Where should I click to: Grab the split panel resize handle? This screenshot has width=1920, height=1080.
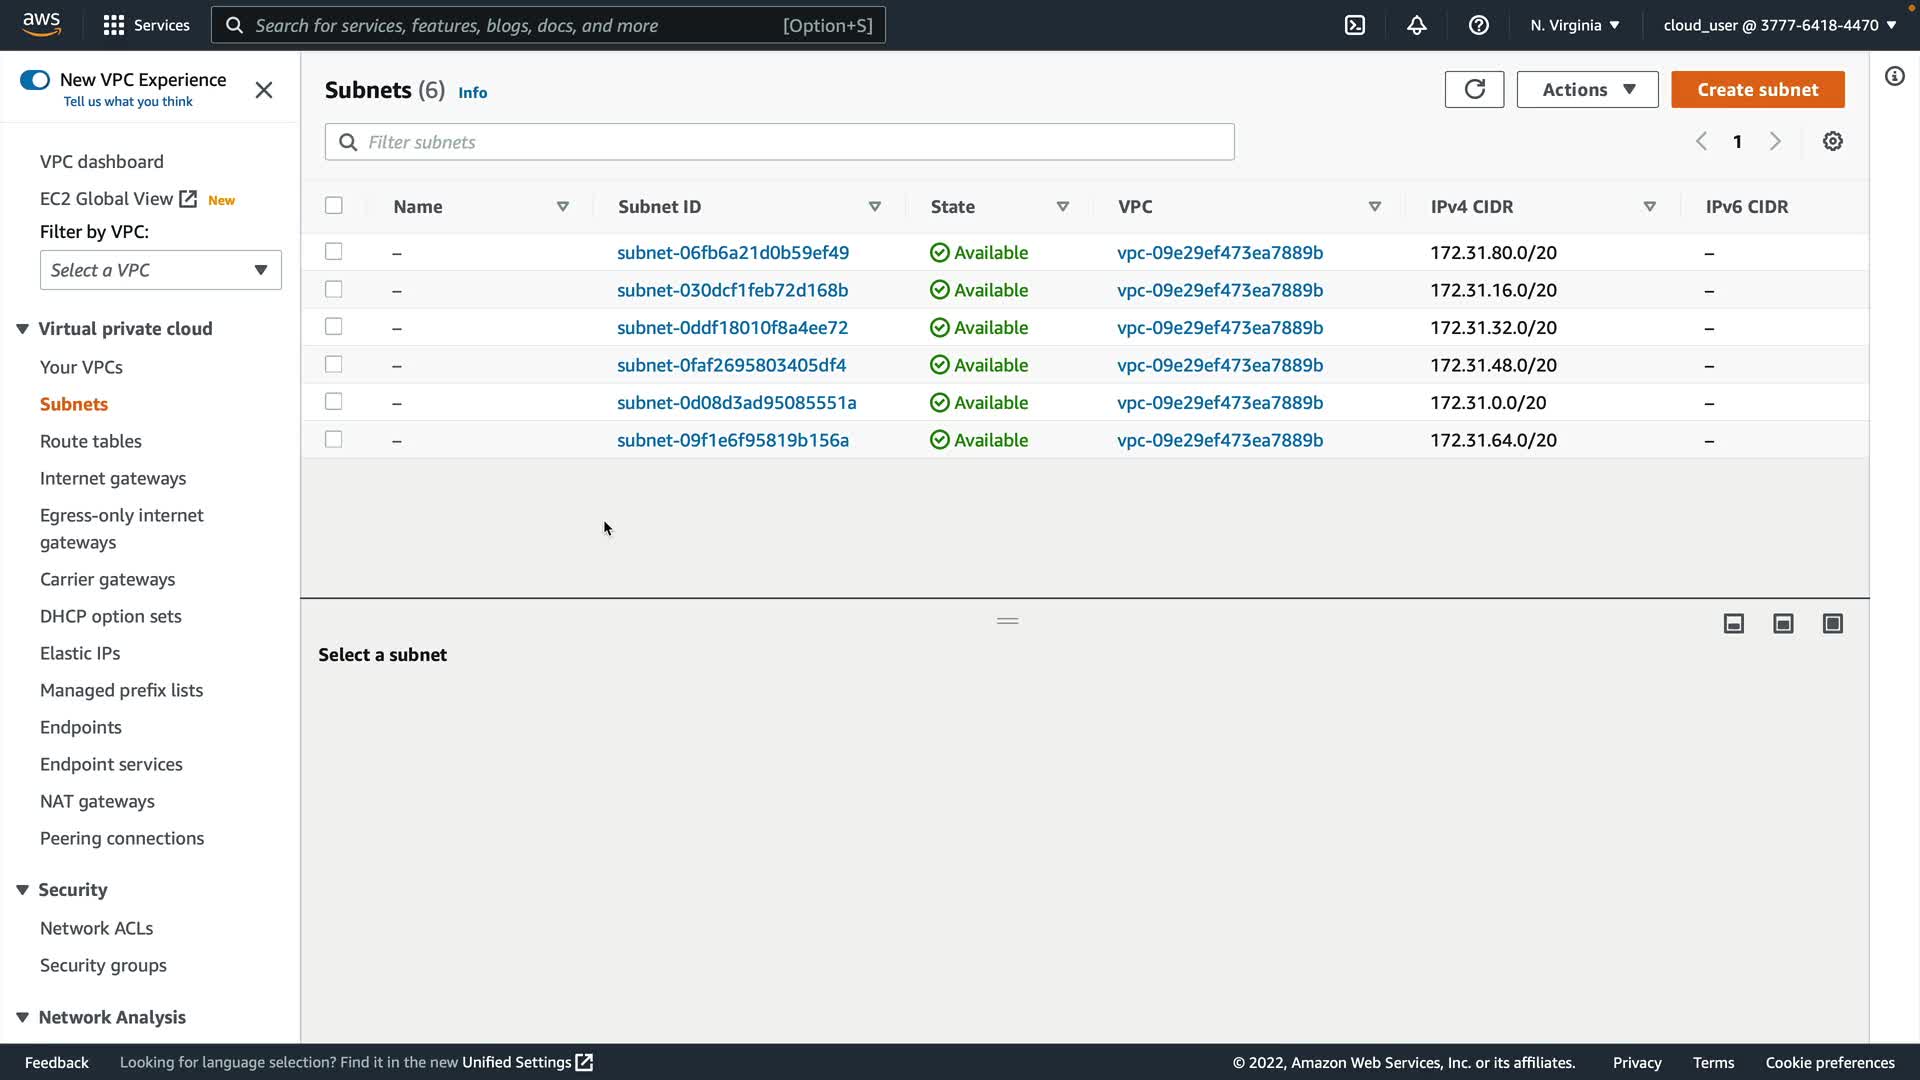(x=1007, y=621)
